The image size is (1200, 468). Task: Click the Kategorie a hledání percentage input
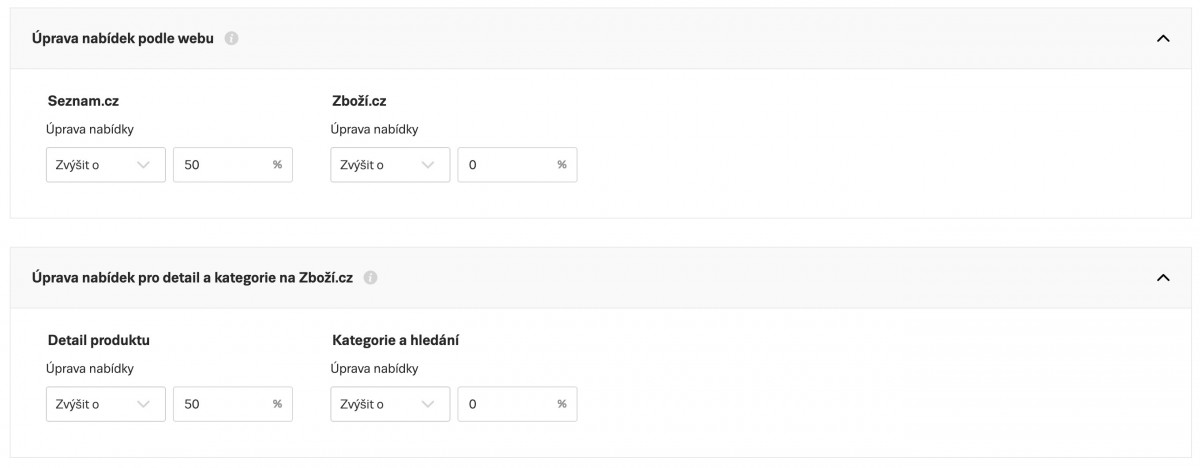click(x=509, y=404)
